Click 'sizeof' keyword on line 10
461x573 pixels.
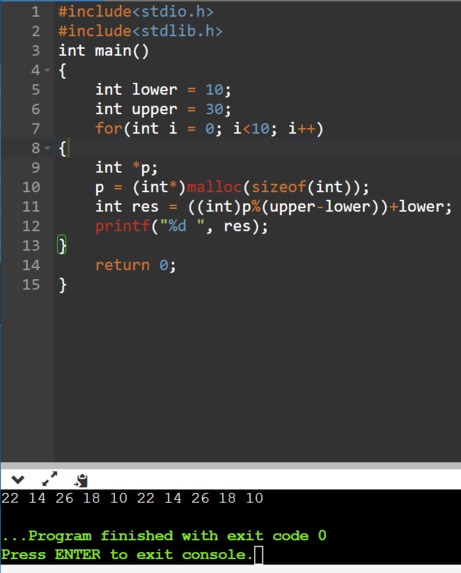tap(278, 187)
